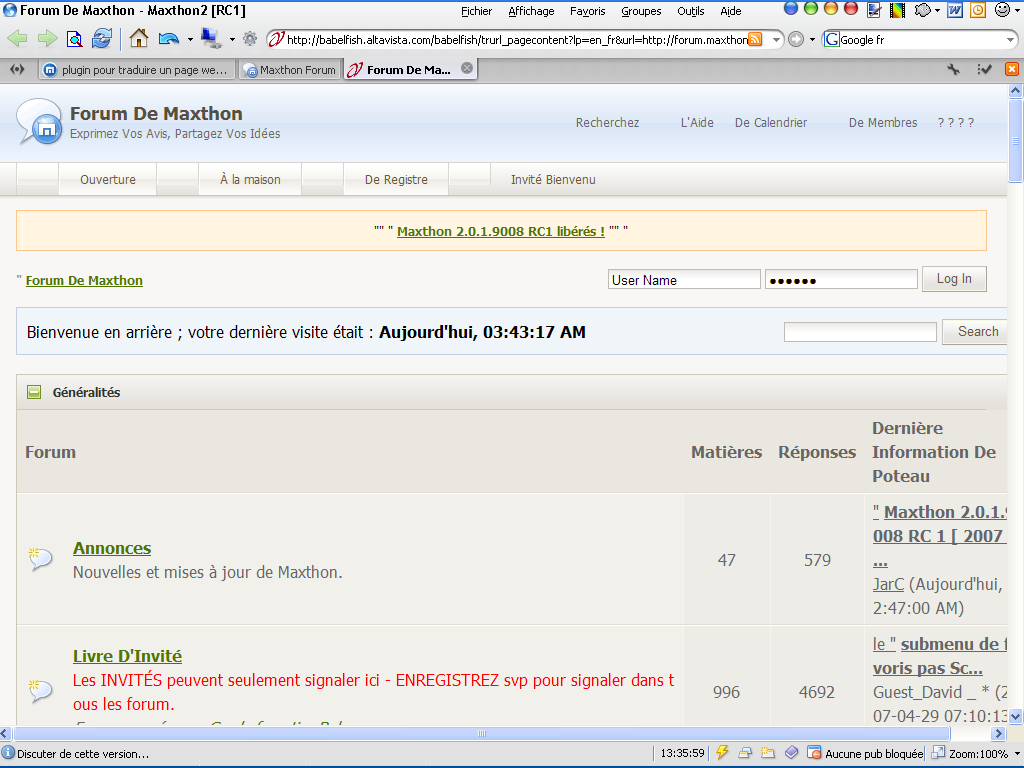Click the orange clock plugin icon

[x=978, y=10]
